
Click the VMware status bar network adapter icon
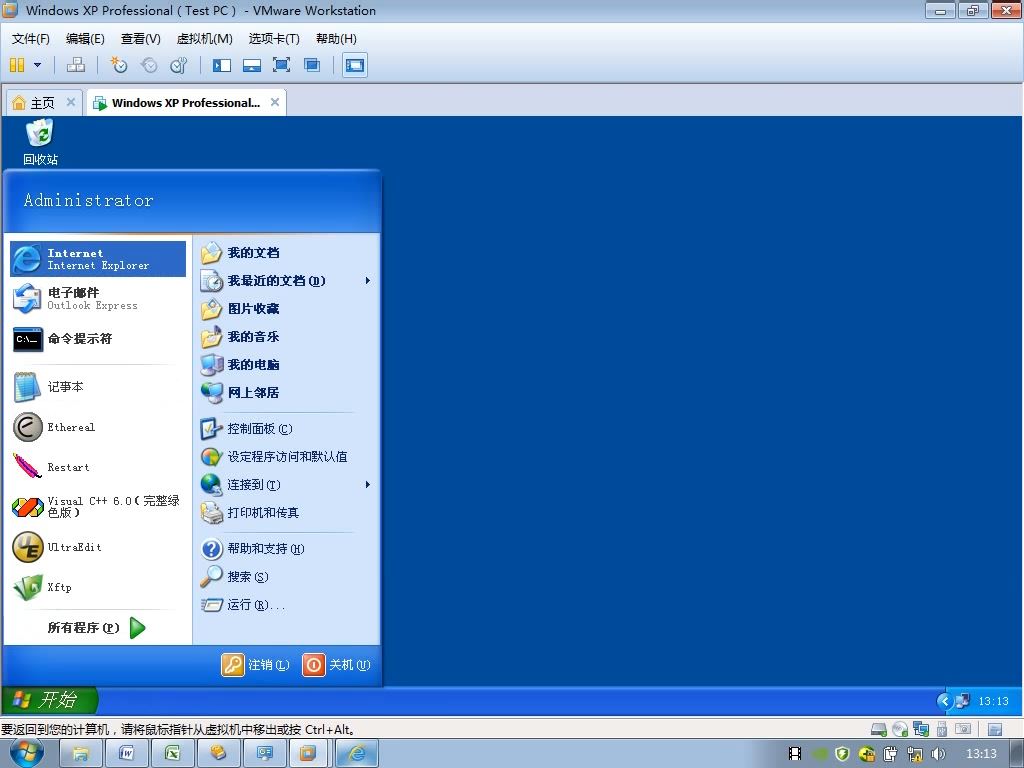pyautogui.click(x=921, y=729)
